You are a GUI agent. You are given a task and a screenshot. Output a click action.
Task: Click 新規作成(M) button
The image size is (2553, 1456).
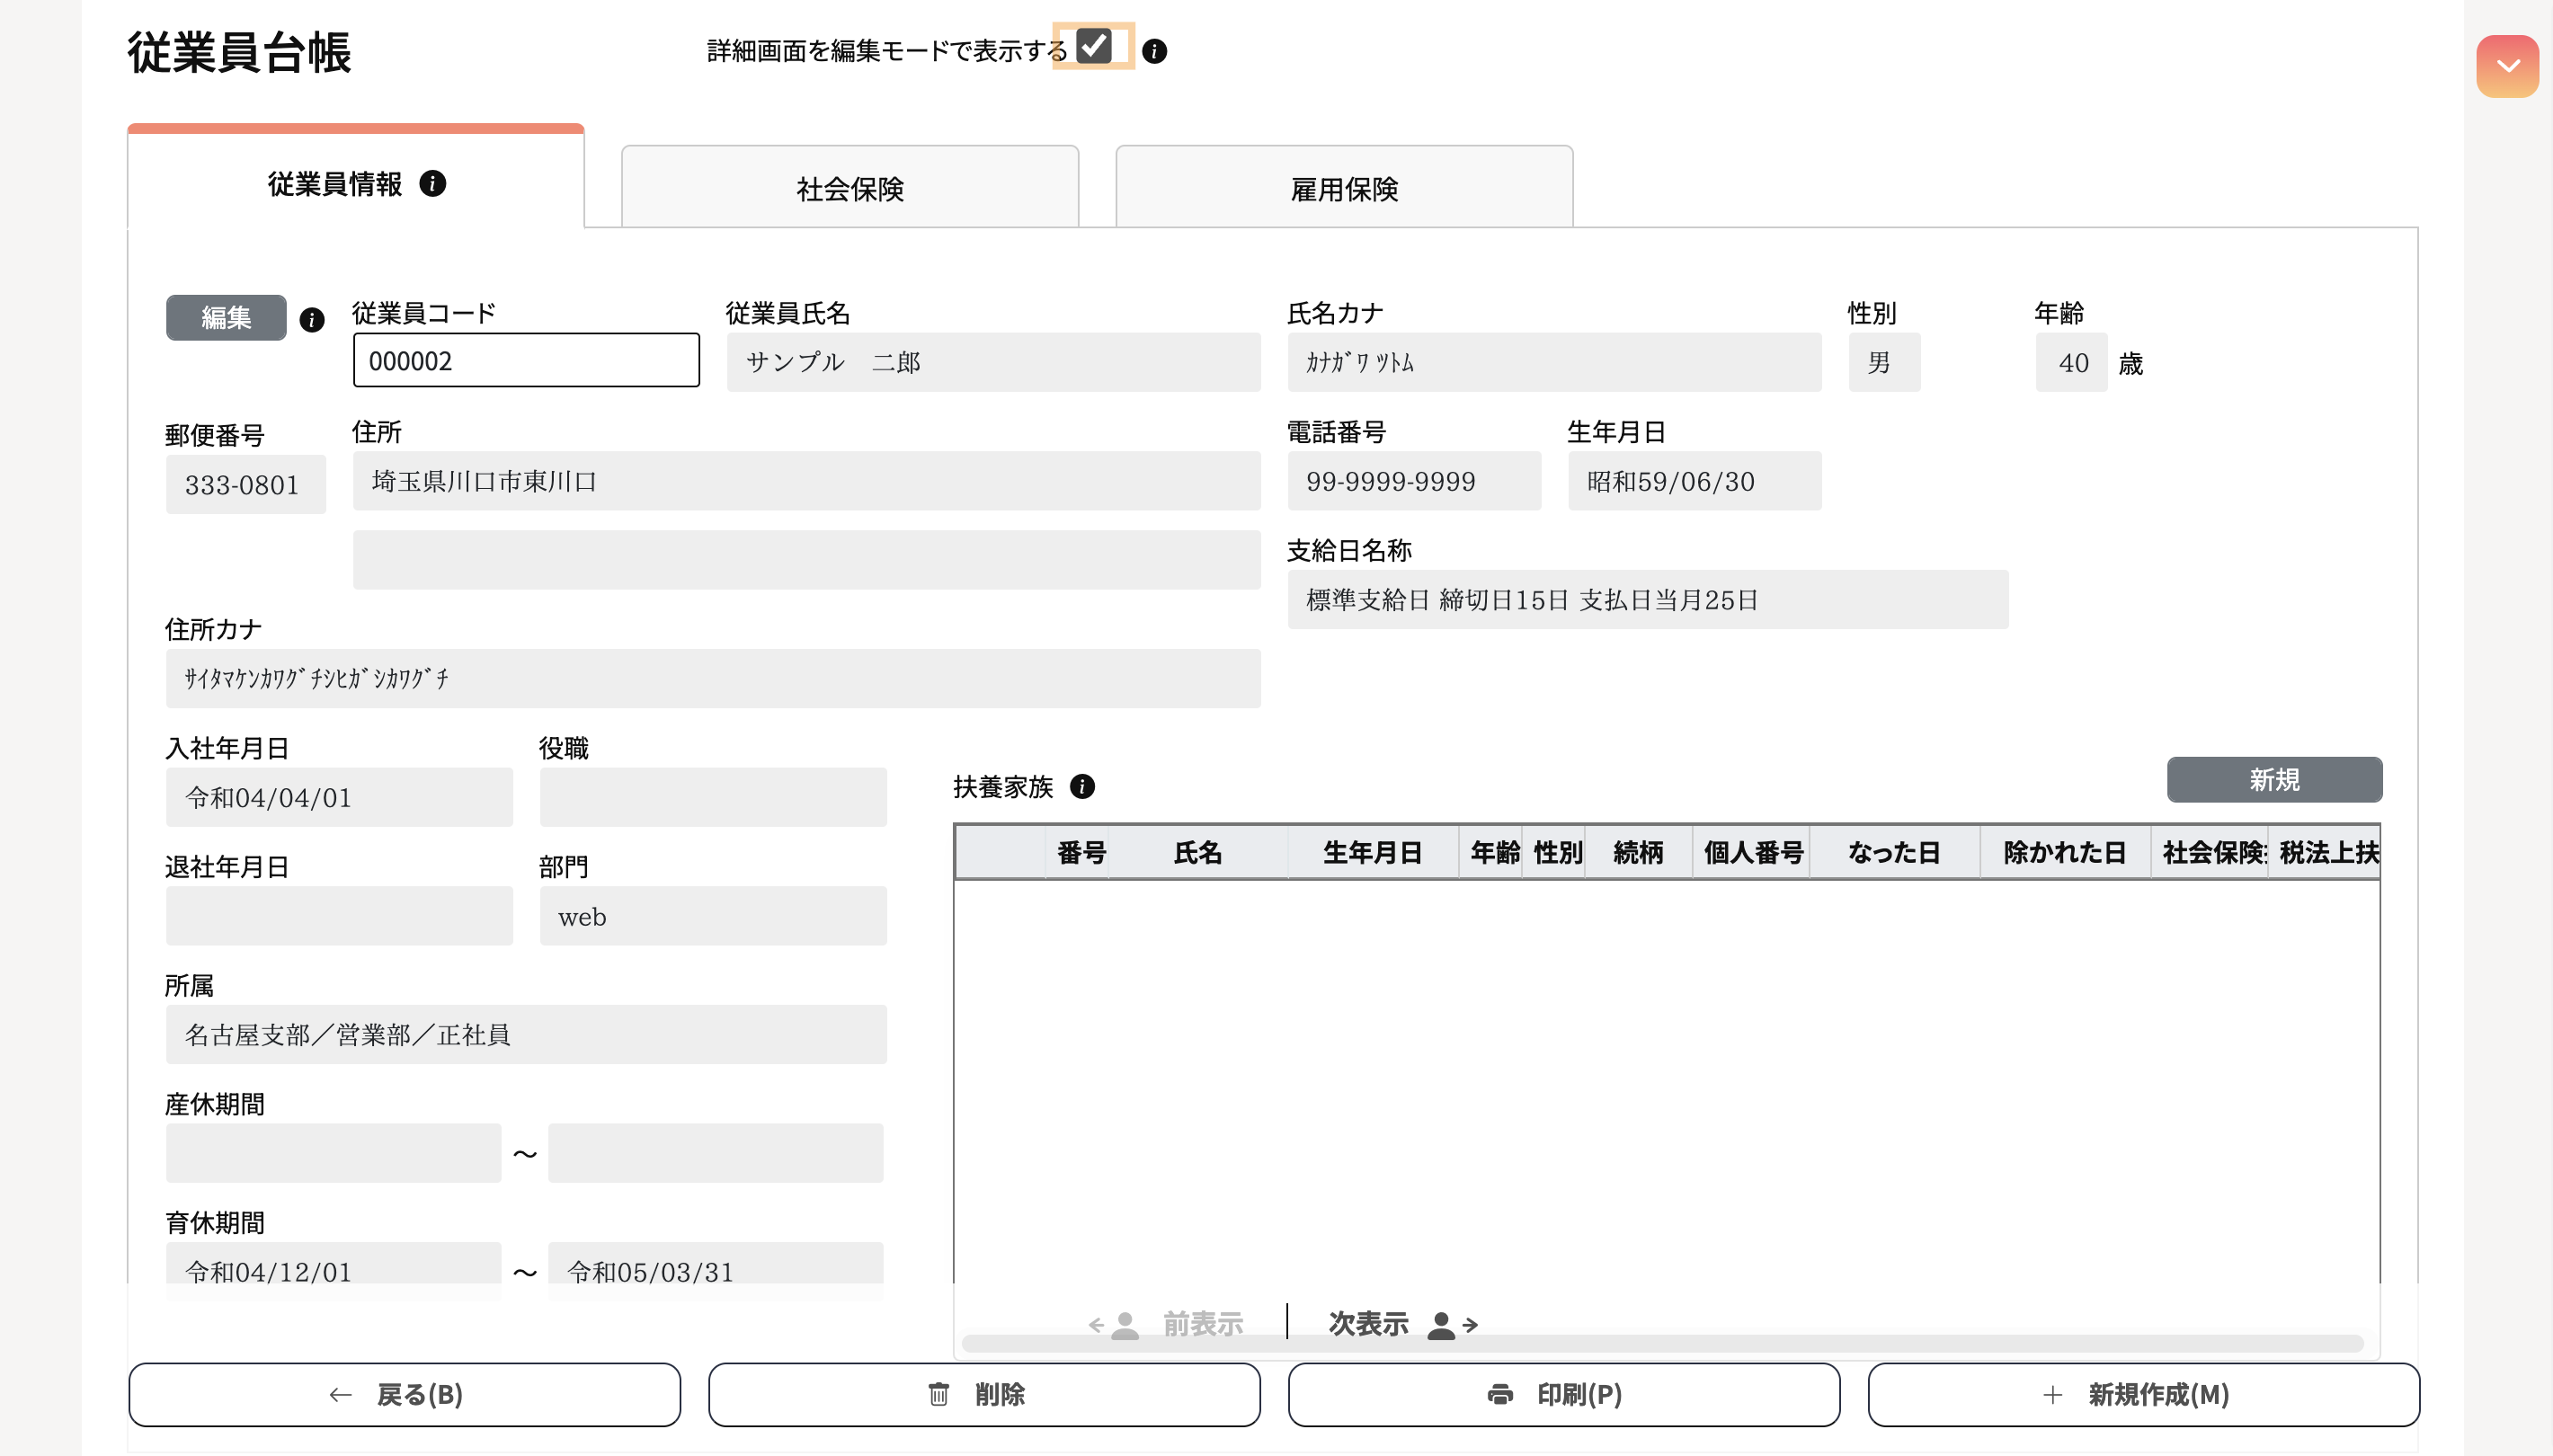(x=2144, y=1395)
